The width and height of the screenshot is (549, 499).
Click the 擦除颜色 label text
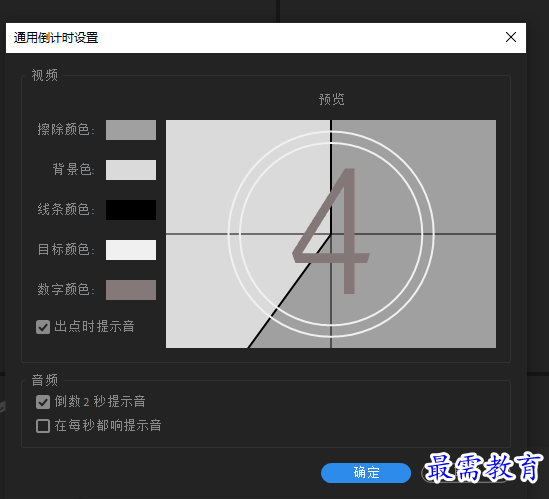(x=66, y=130)
